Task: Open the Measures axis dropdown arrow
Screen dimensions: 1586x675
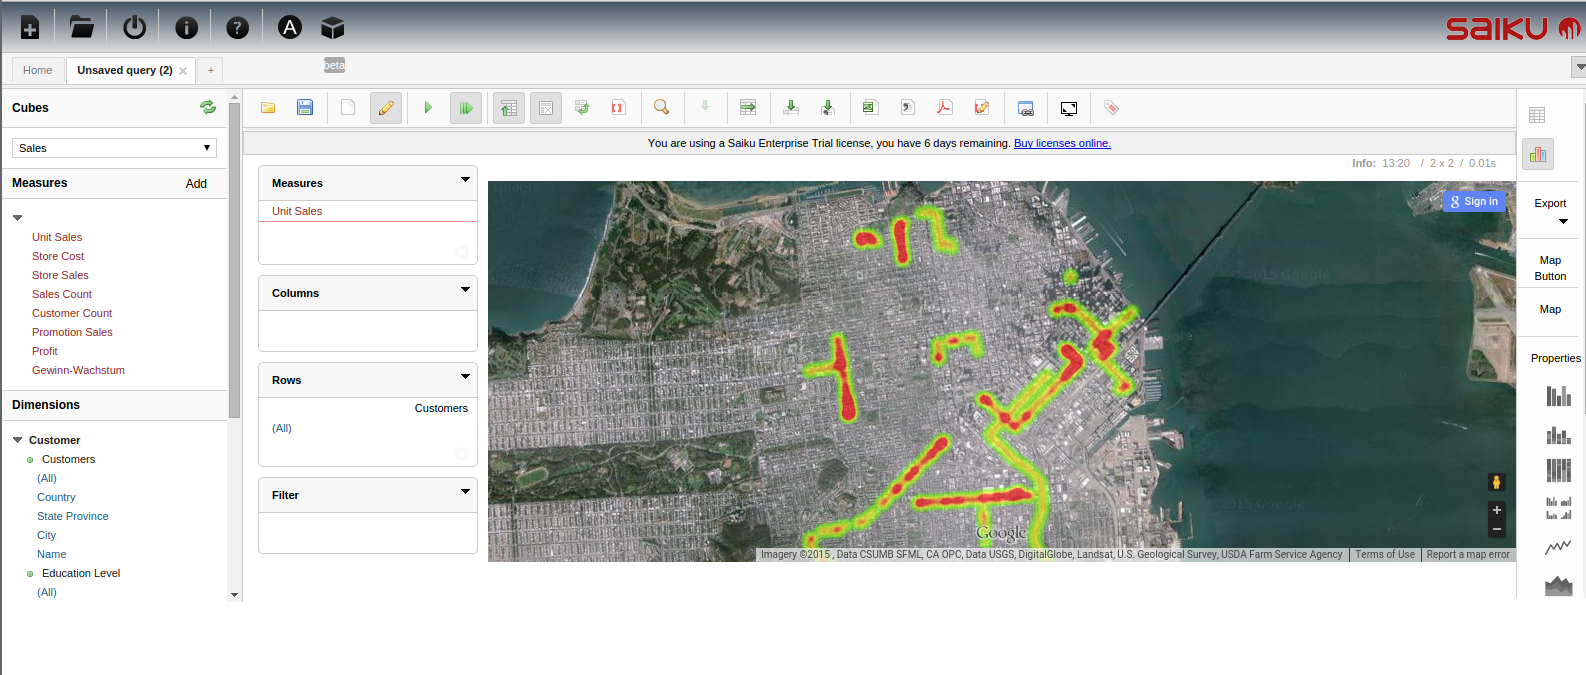Action: (x=465, y=180)
